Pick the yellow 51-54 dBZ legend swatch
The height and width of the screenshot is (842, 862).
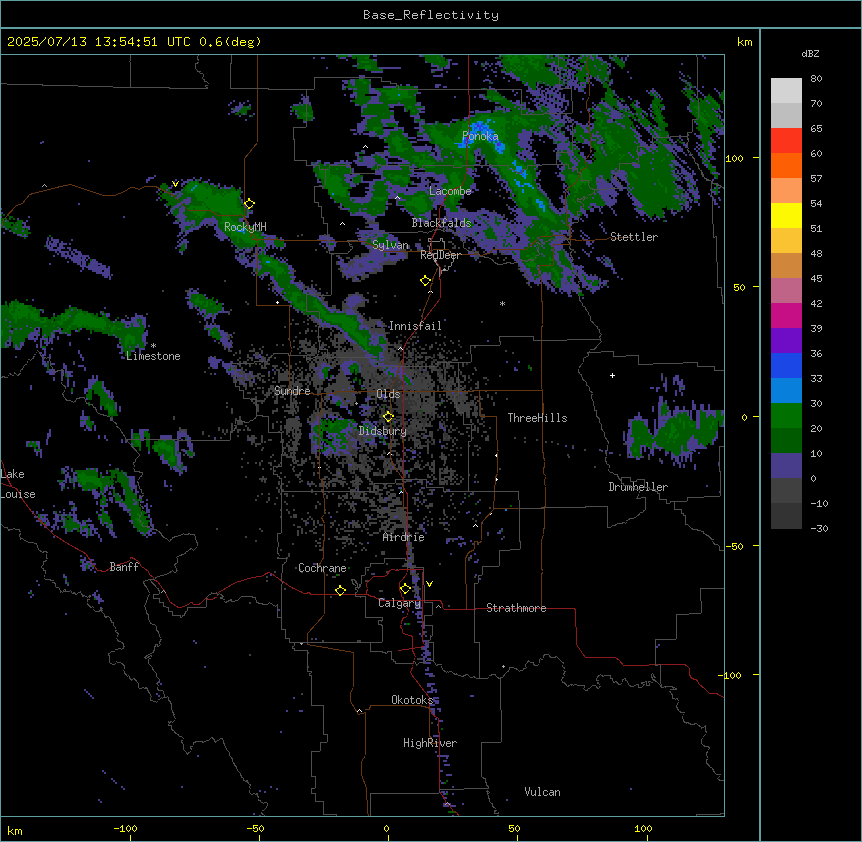786,215
